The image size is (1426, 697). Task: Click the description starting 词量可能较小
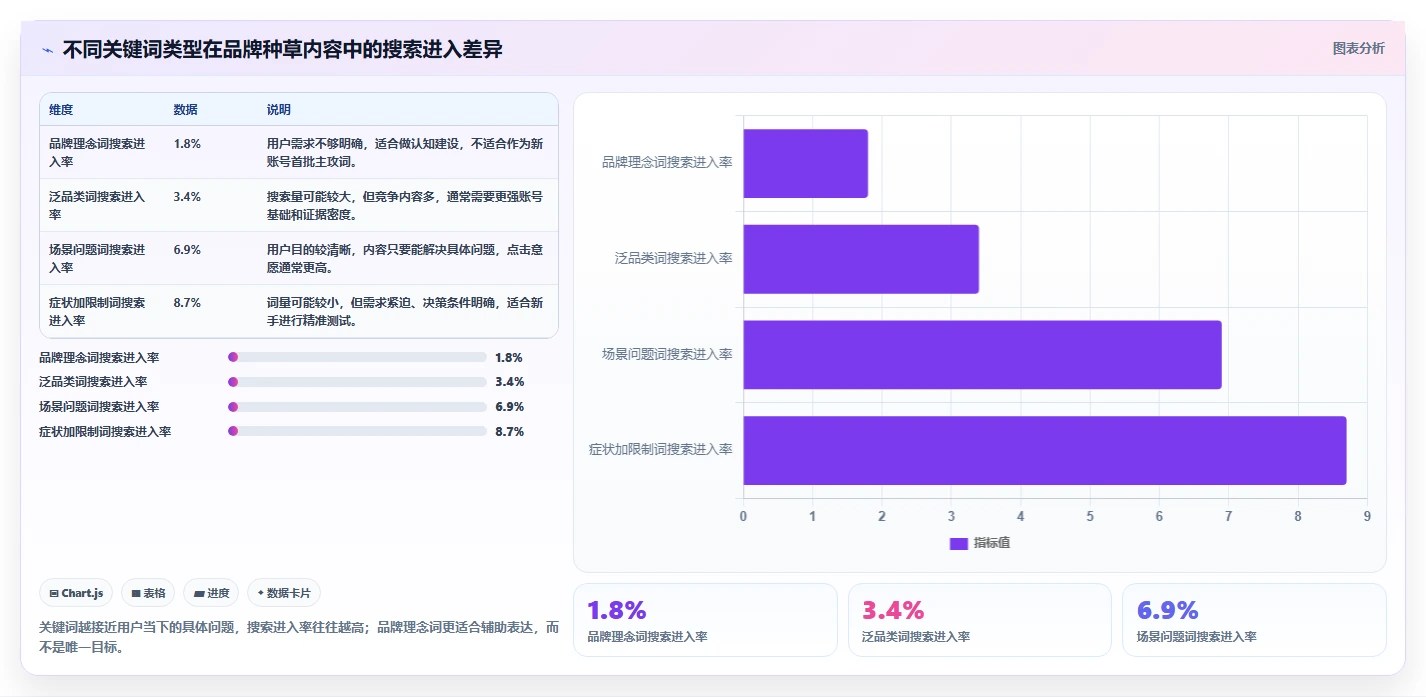405,311
